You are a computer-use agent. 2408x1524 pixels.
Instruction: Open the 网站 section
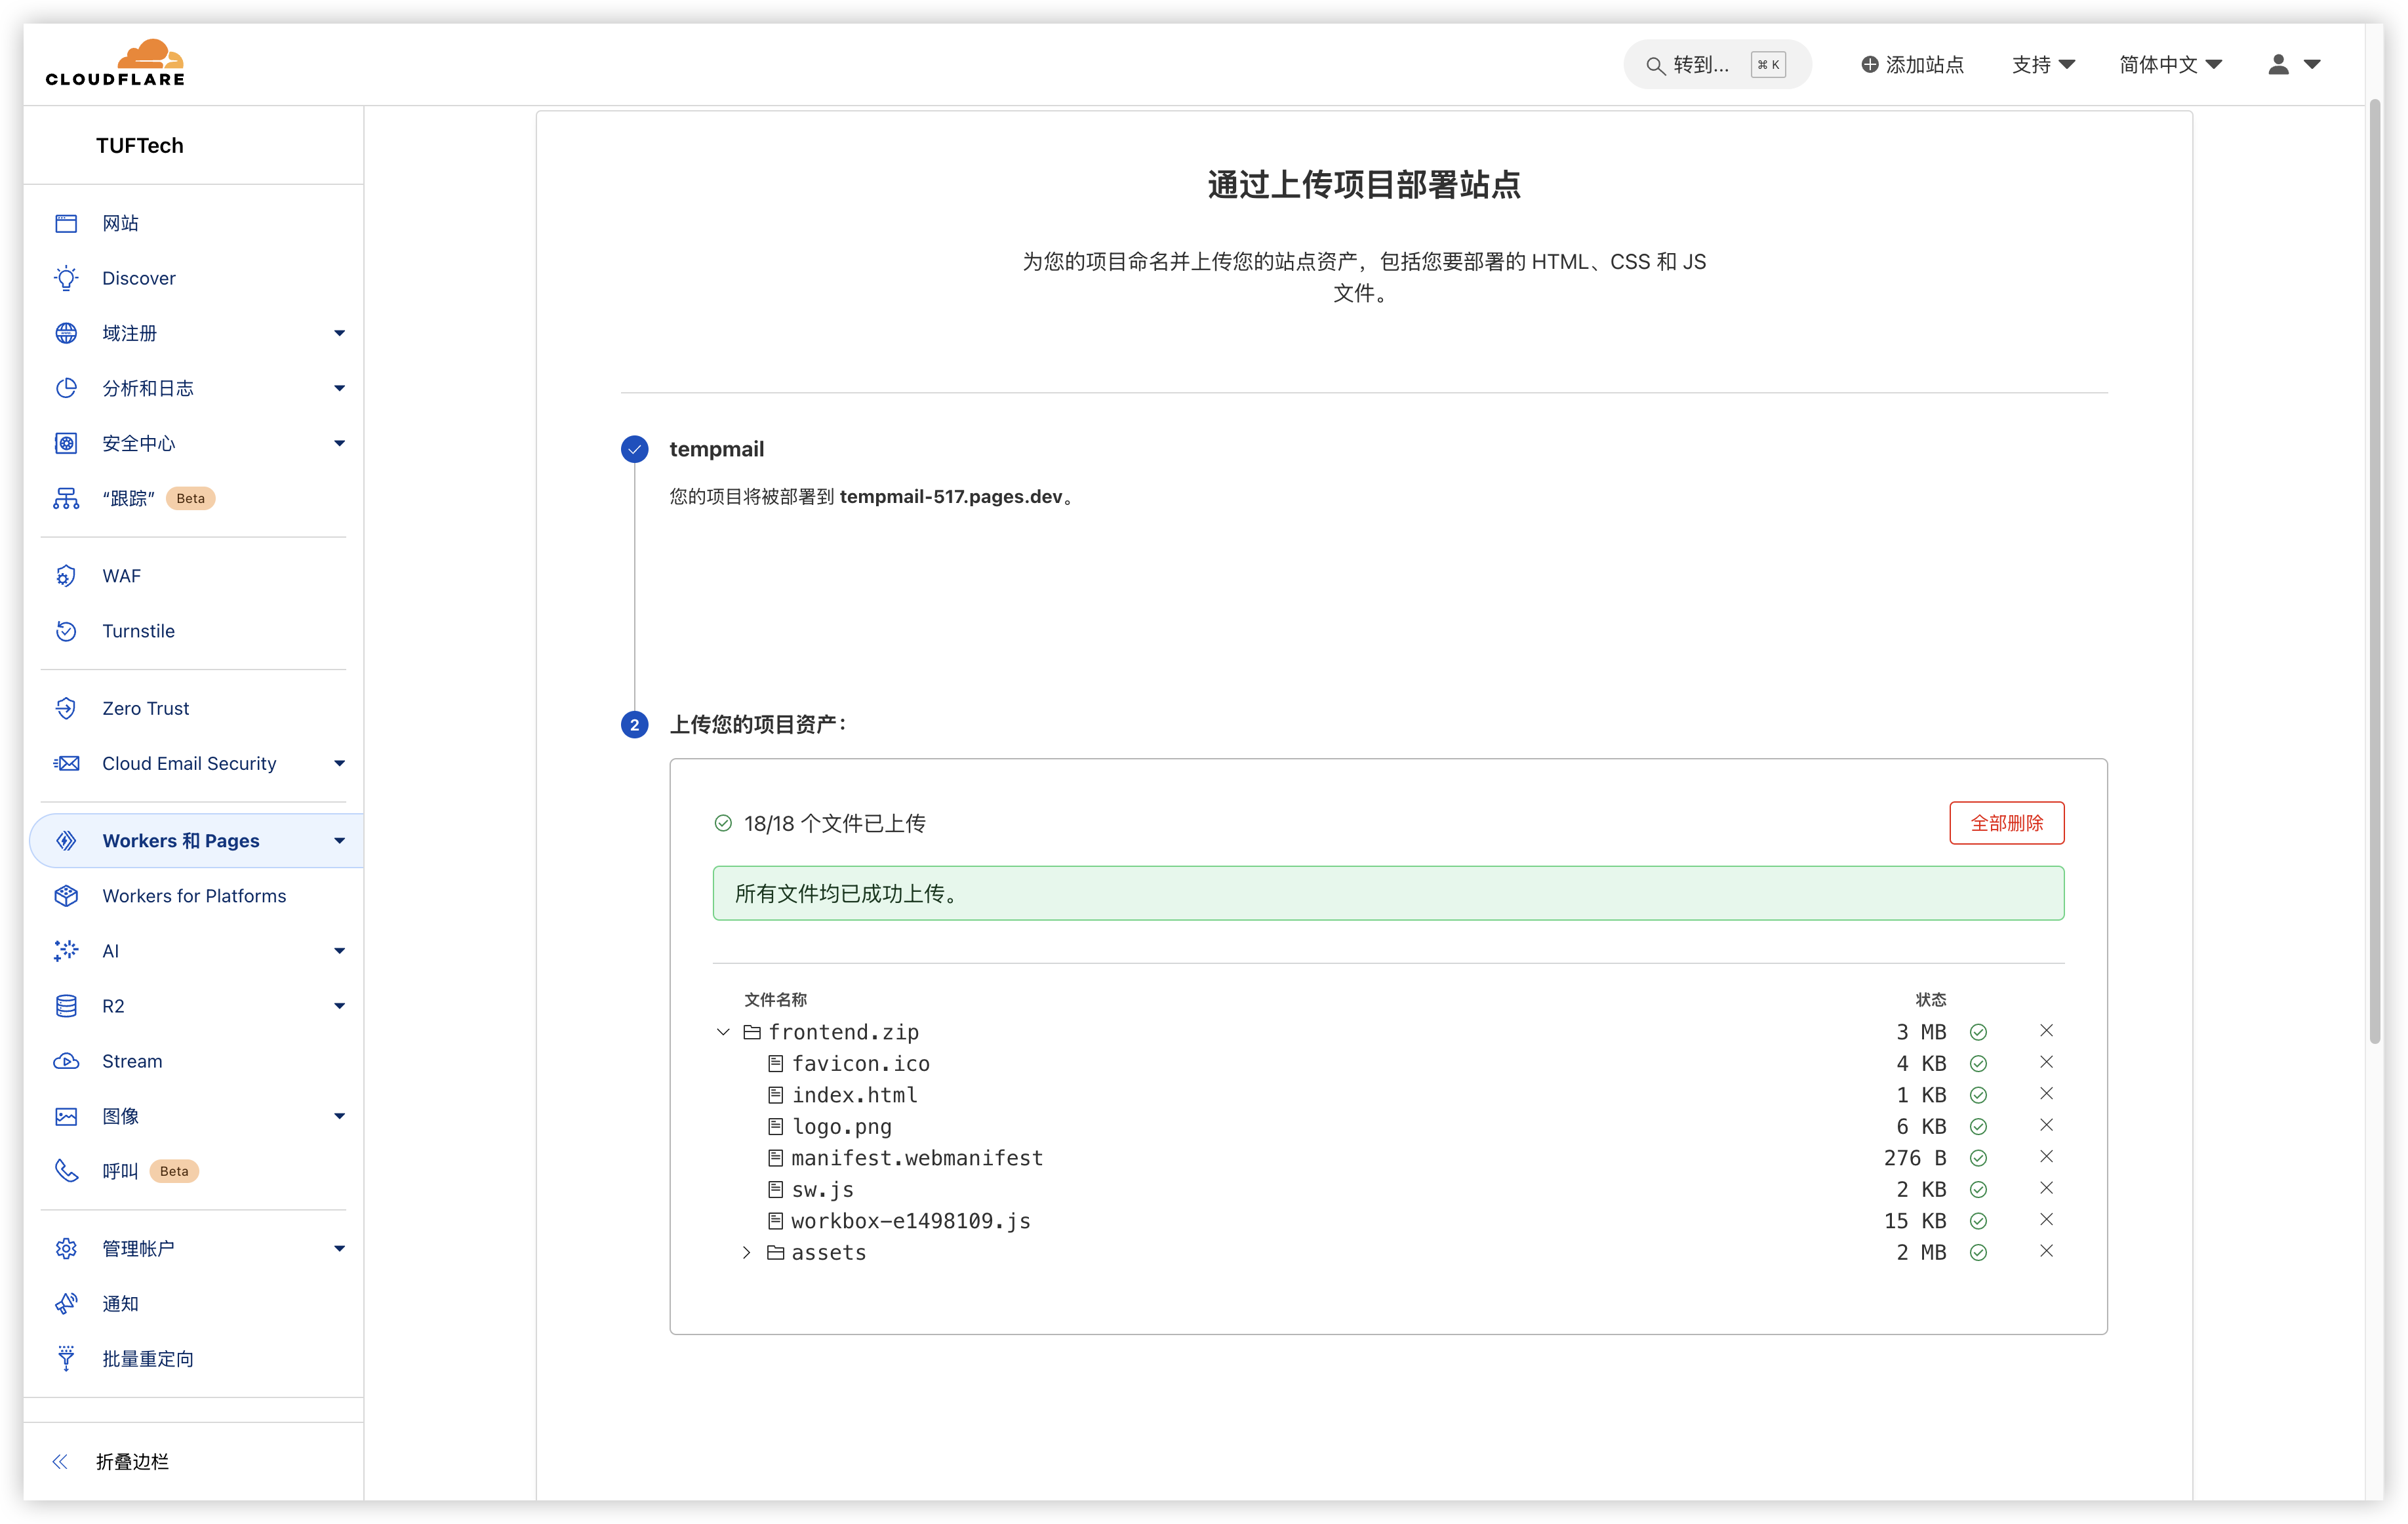tap(120, 223)
